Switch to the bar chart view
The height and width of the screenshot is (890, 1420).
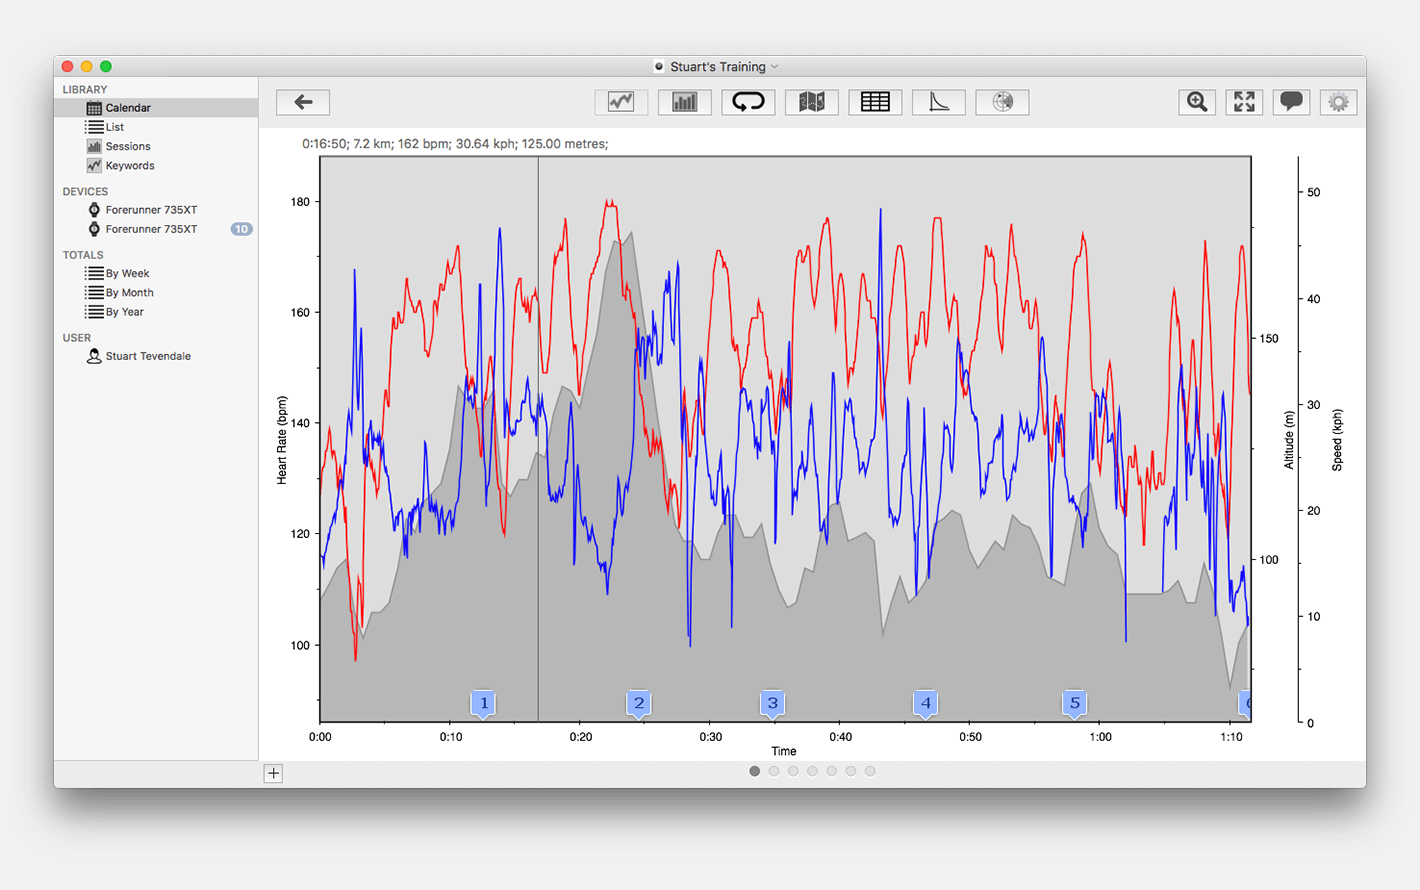pos(685,102)
